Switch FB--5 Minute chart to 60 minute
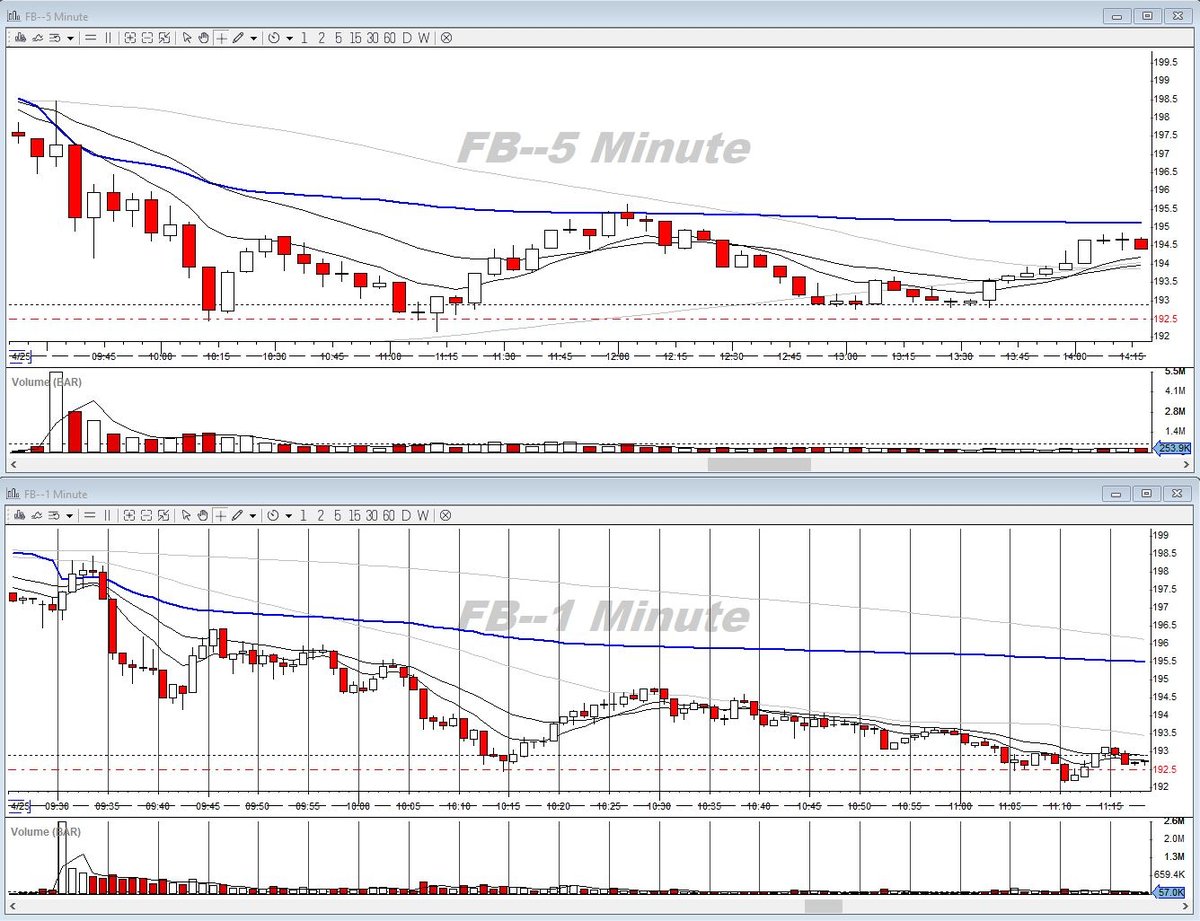 390,38
